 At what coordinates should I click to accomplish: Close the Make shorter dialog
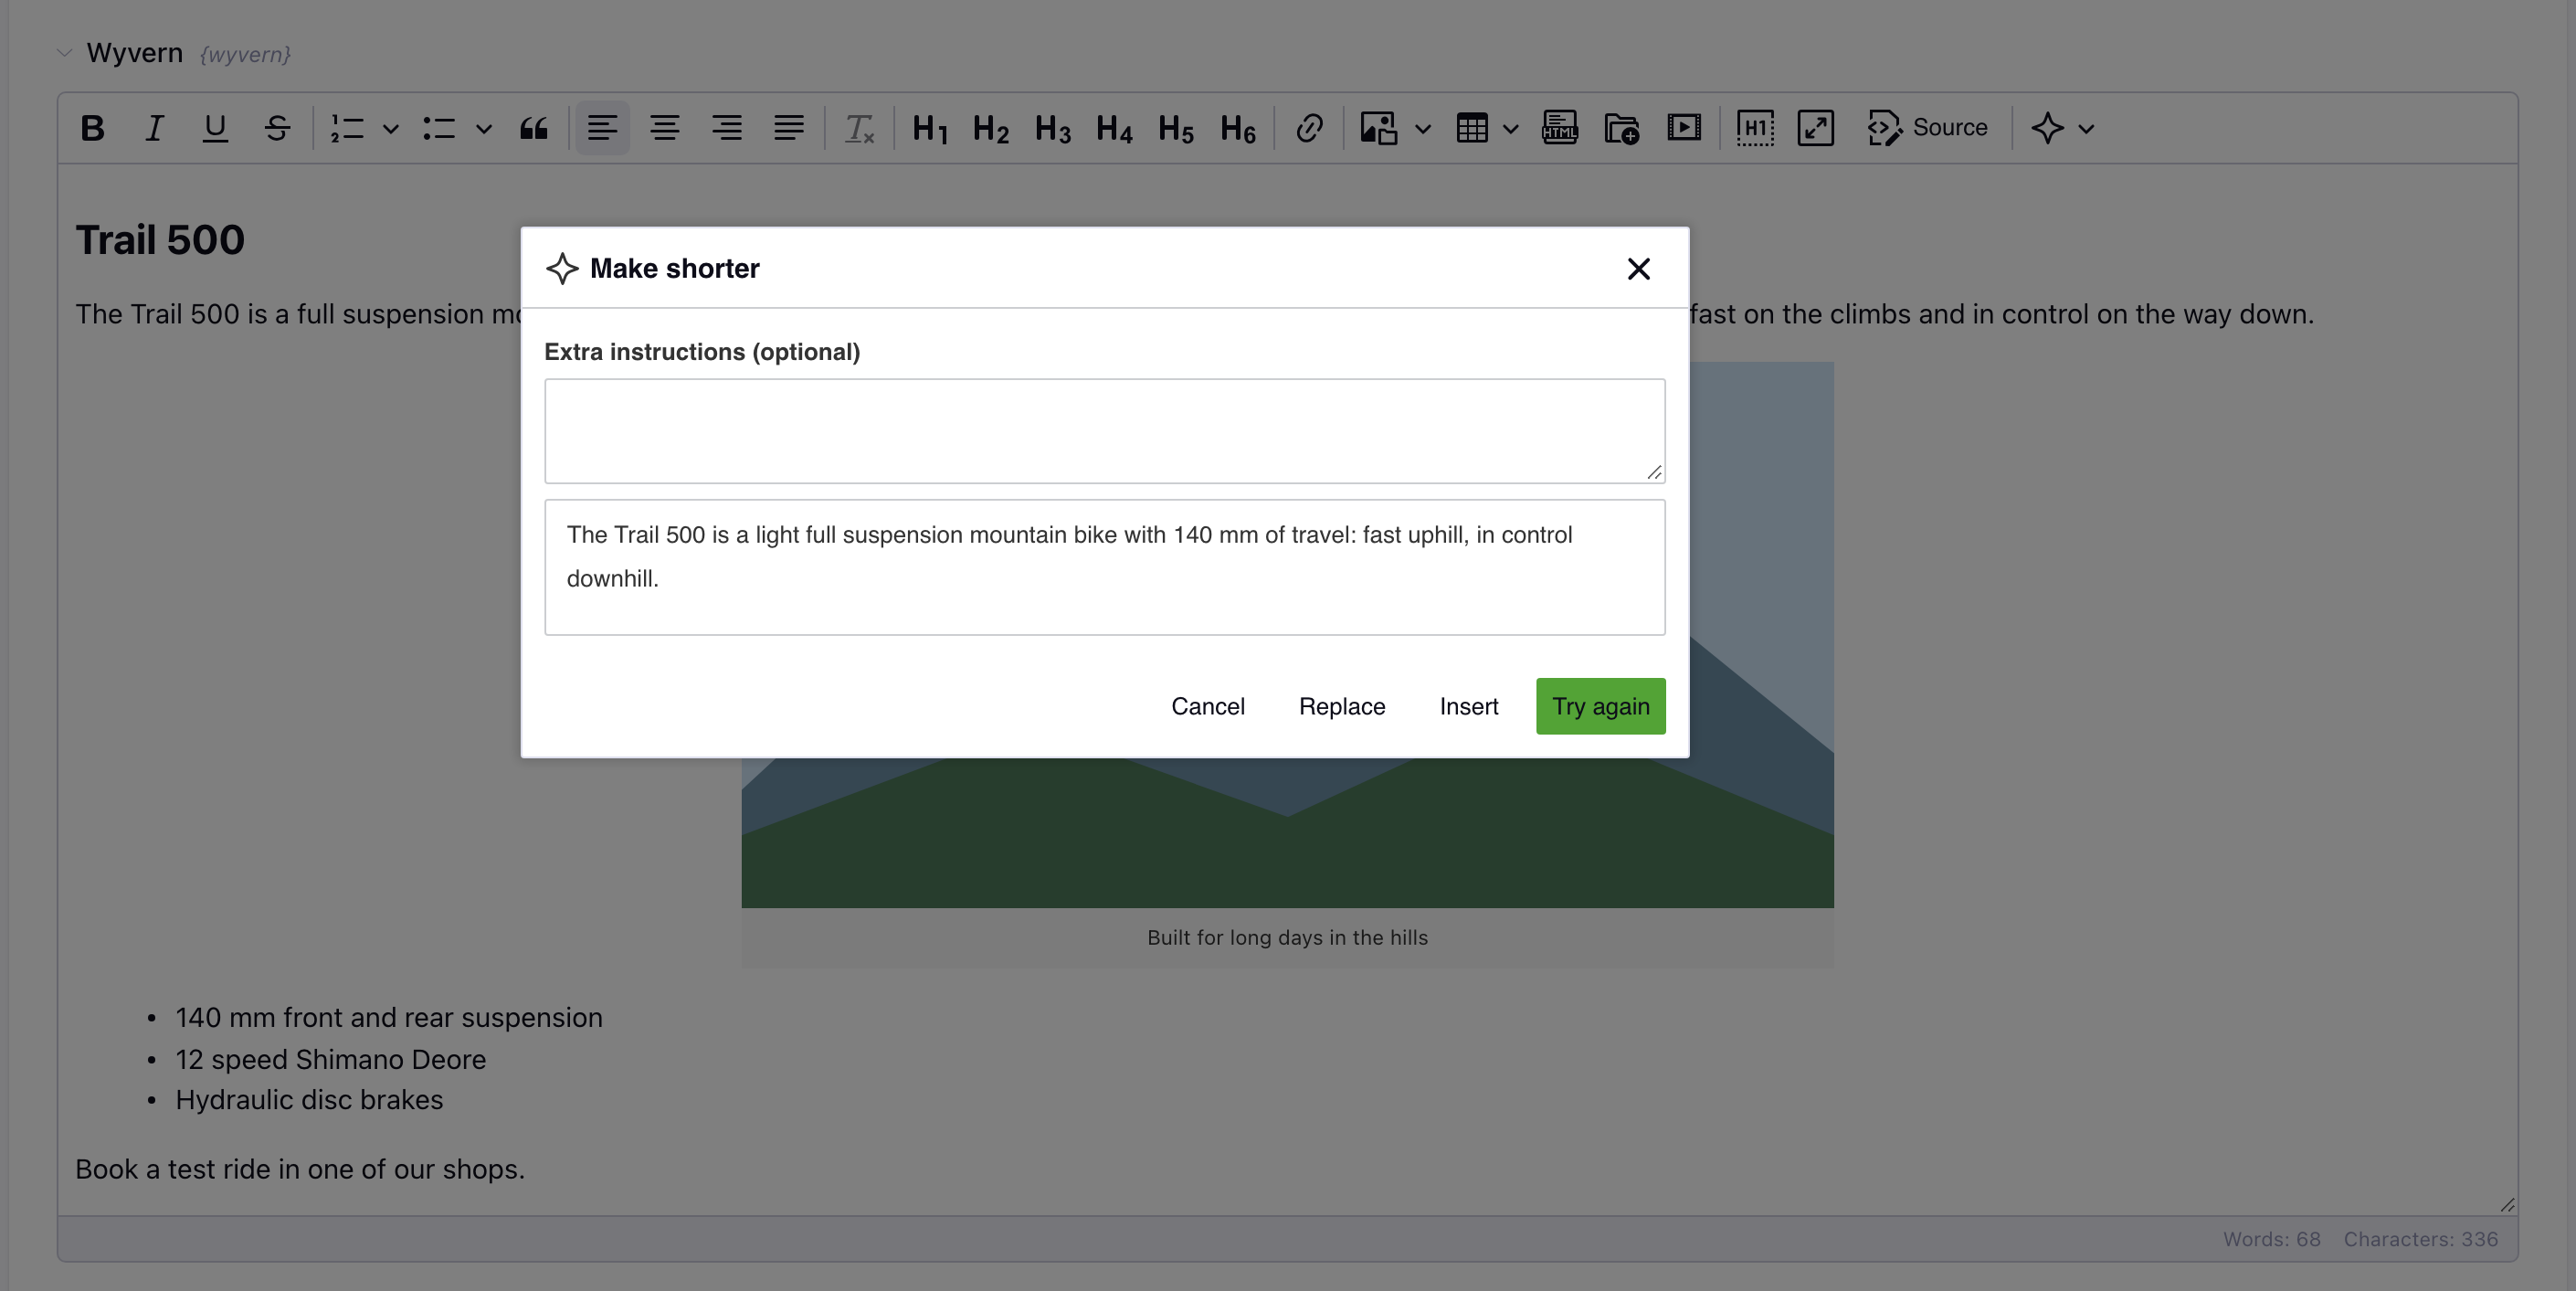point(1638,269)
